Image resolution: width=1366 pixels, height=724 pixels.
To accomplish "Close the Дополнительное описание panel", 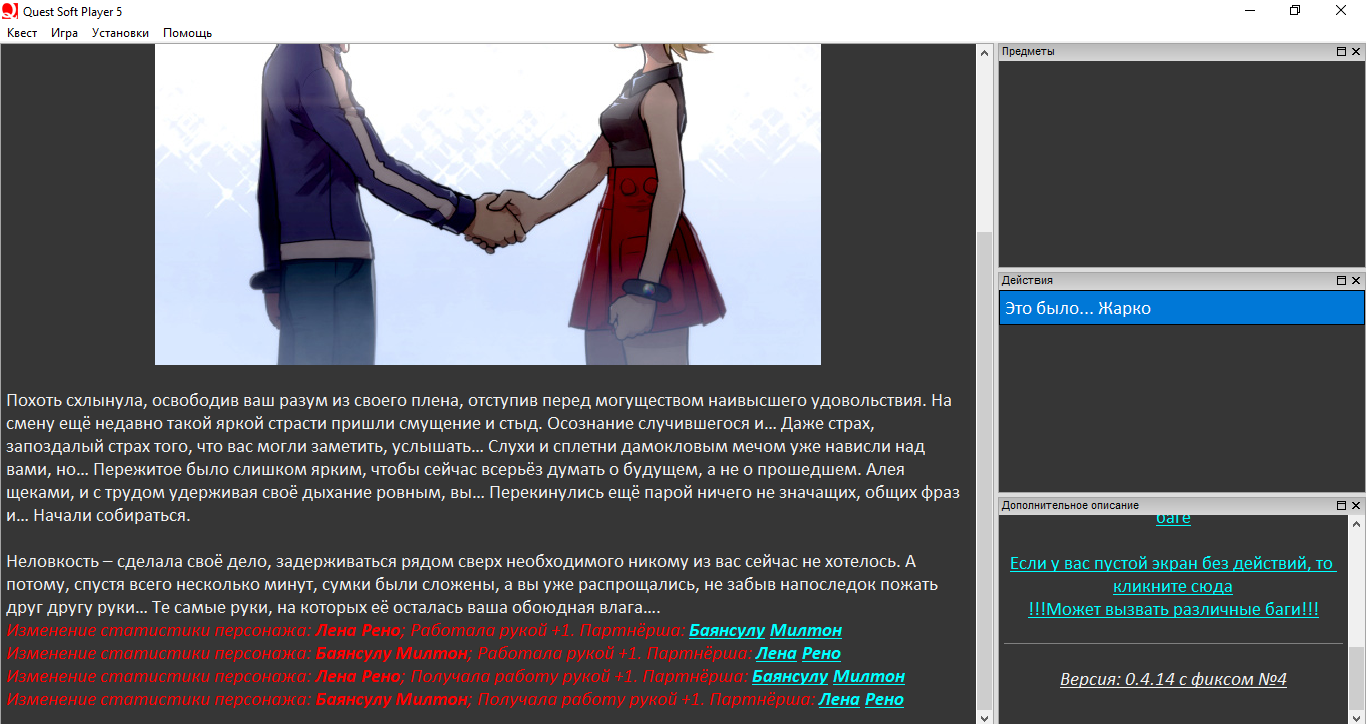I will point(1356,506).
